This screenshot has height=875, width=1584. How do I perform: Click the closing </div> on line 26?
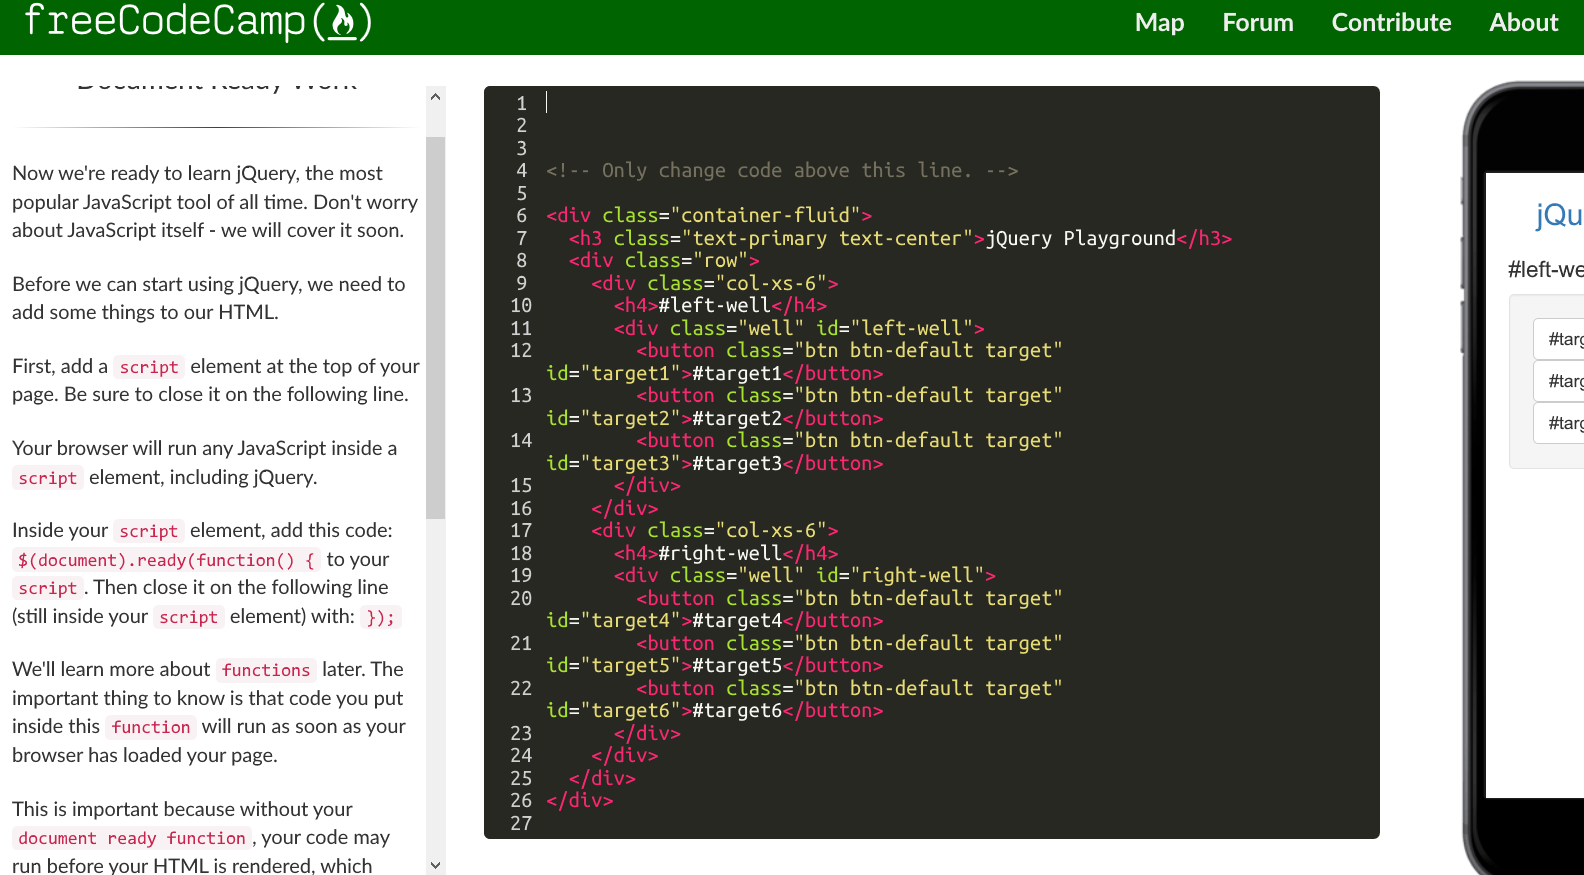pyautogui.click(x=579, y=801)
